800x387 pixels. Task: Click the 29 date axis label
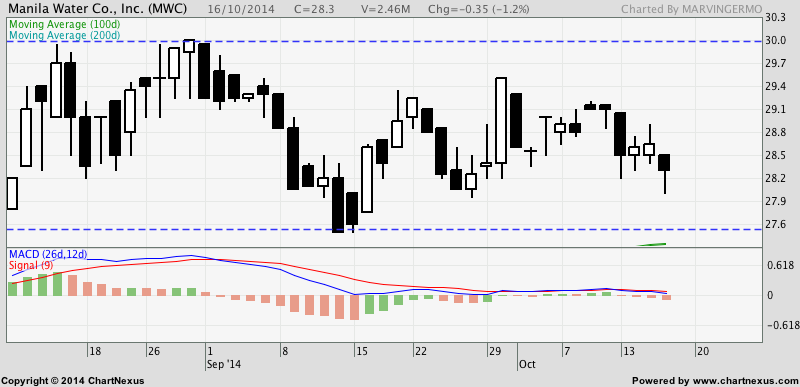tap(495, 351)
